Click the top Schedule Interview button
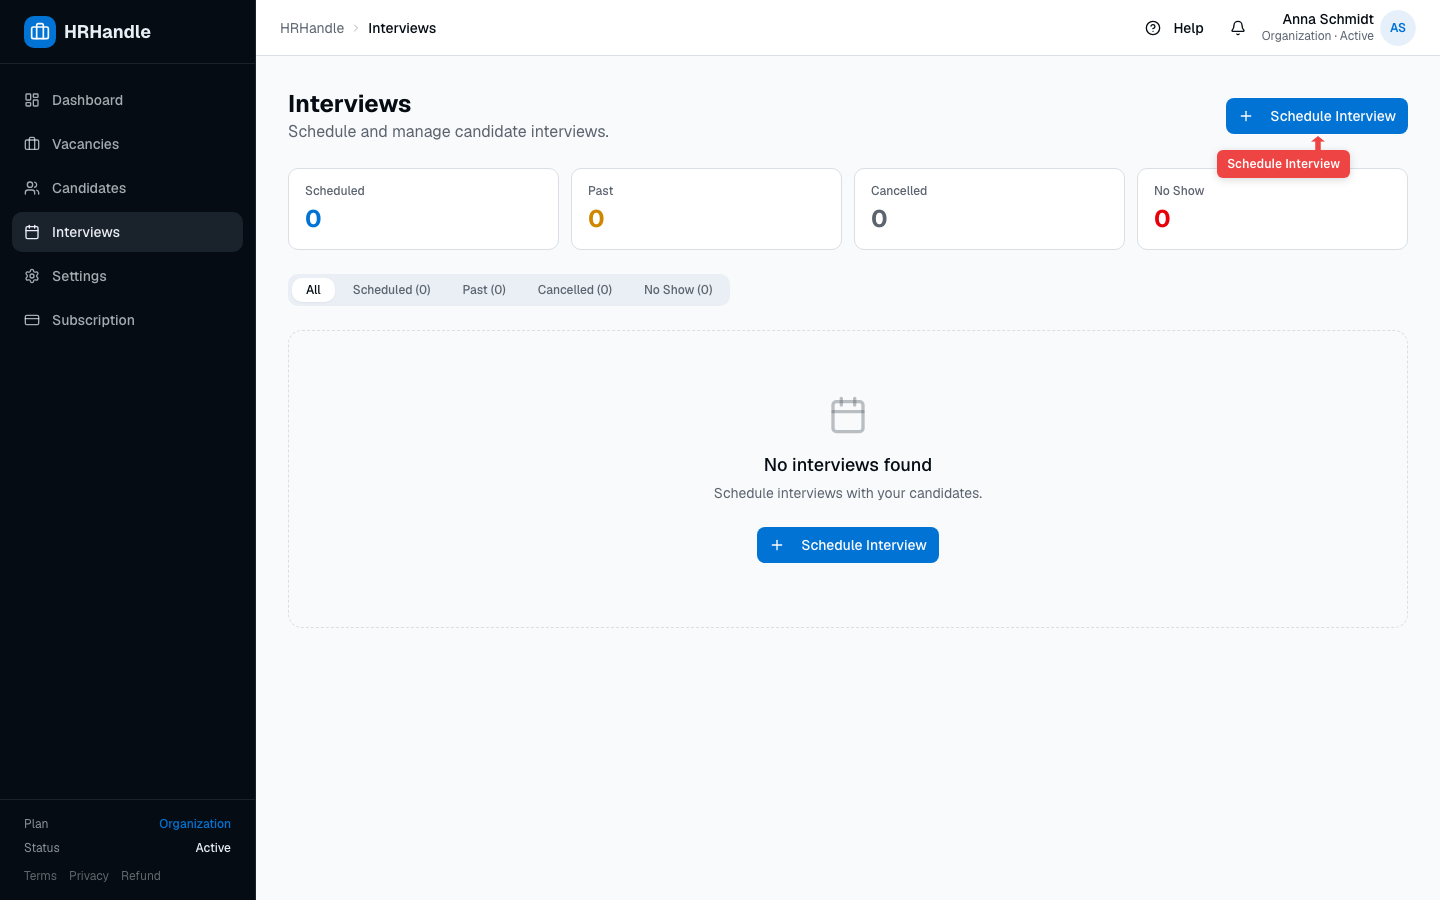This screenshot has height=900, width=1440. [x=1317, y=116]
